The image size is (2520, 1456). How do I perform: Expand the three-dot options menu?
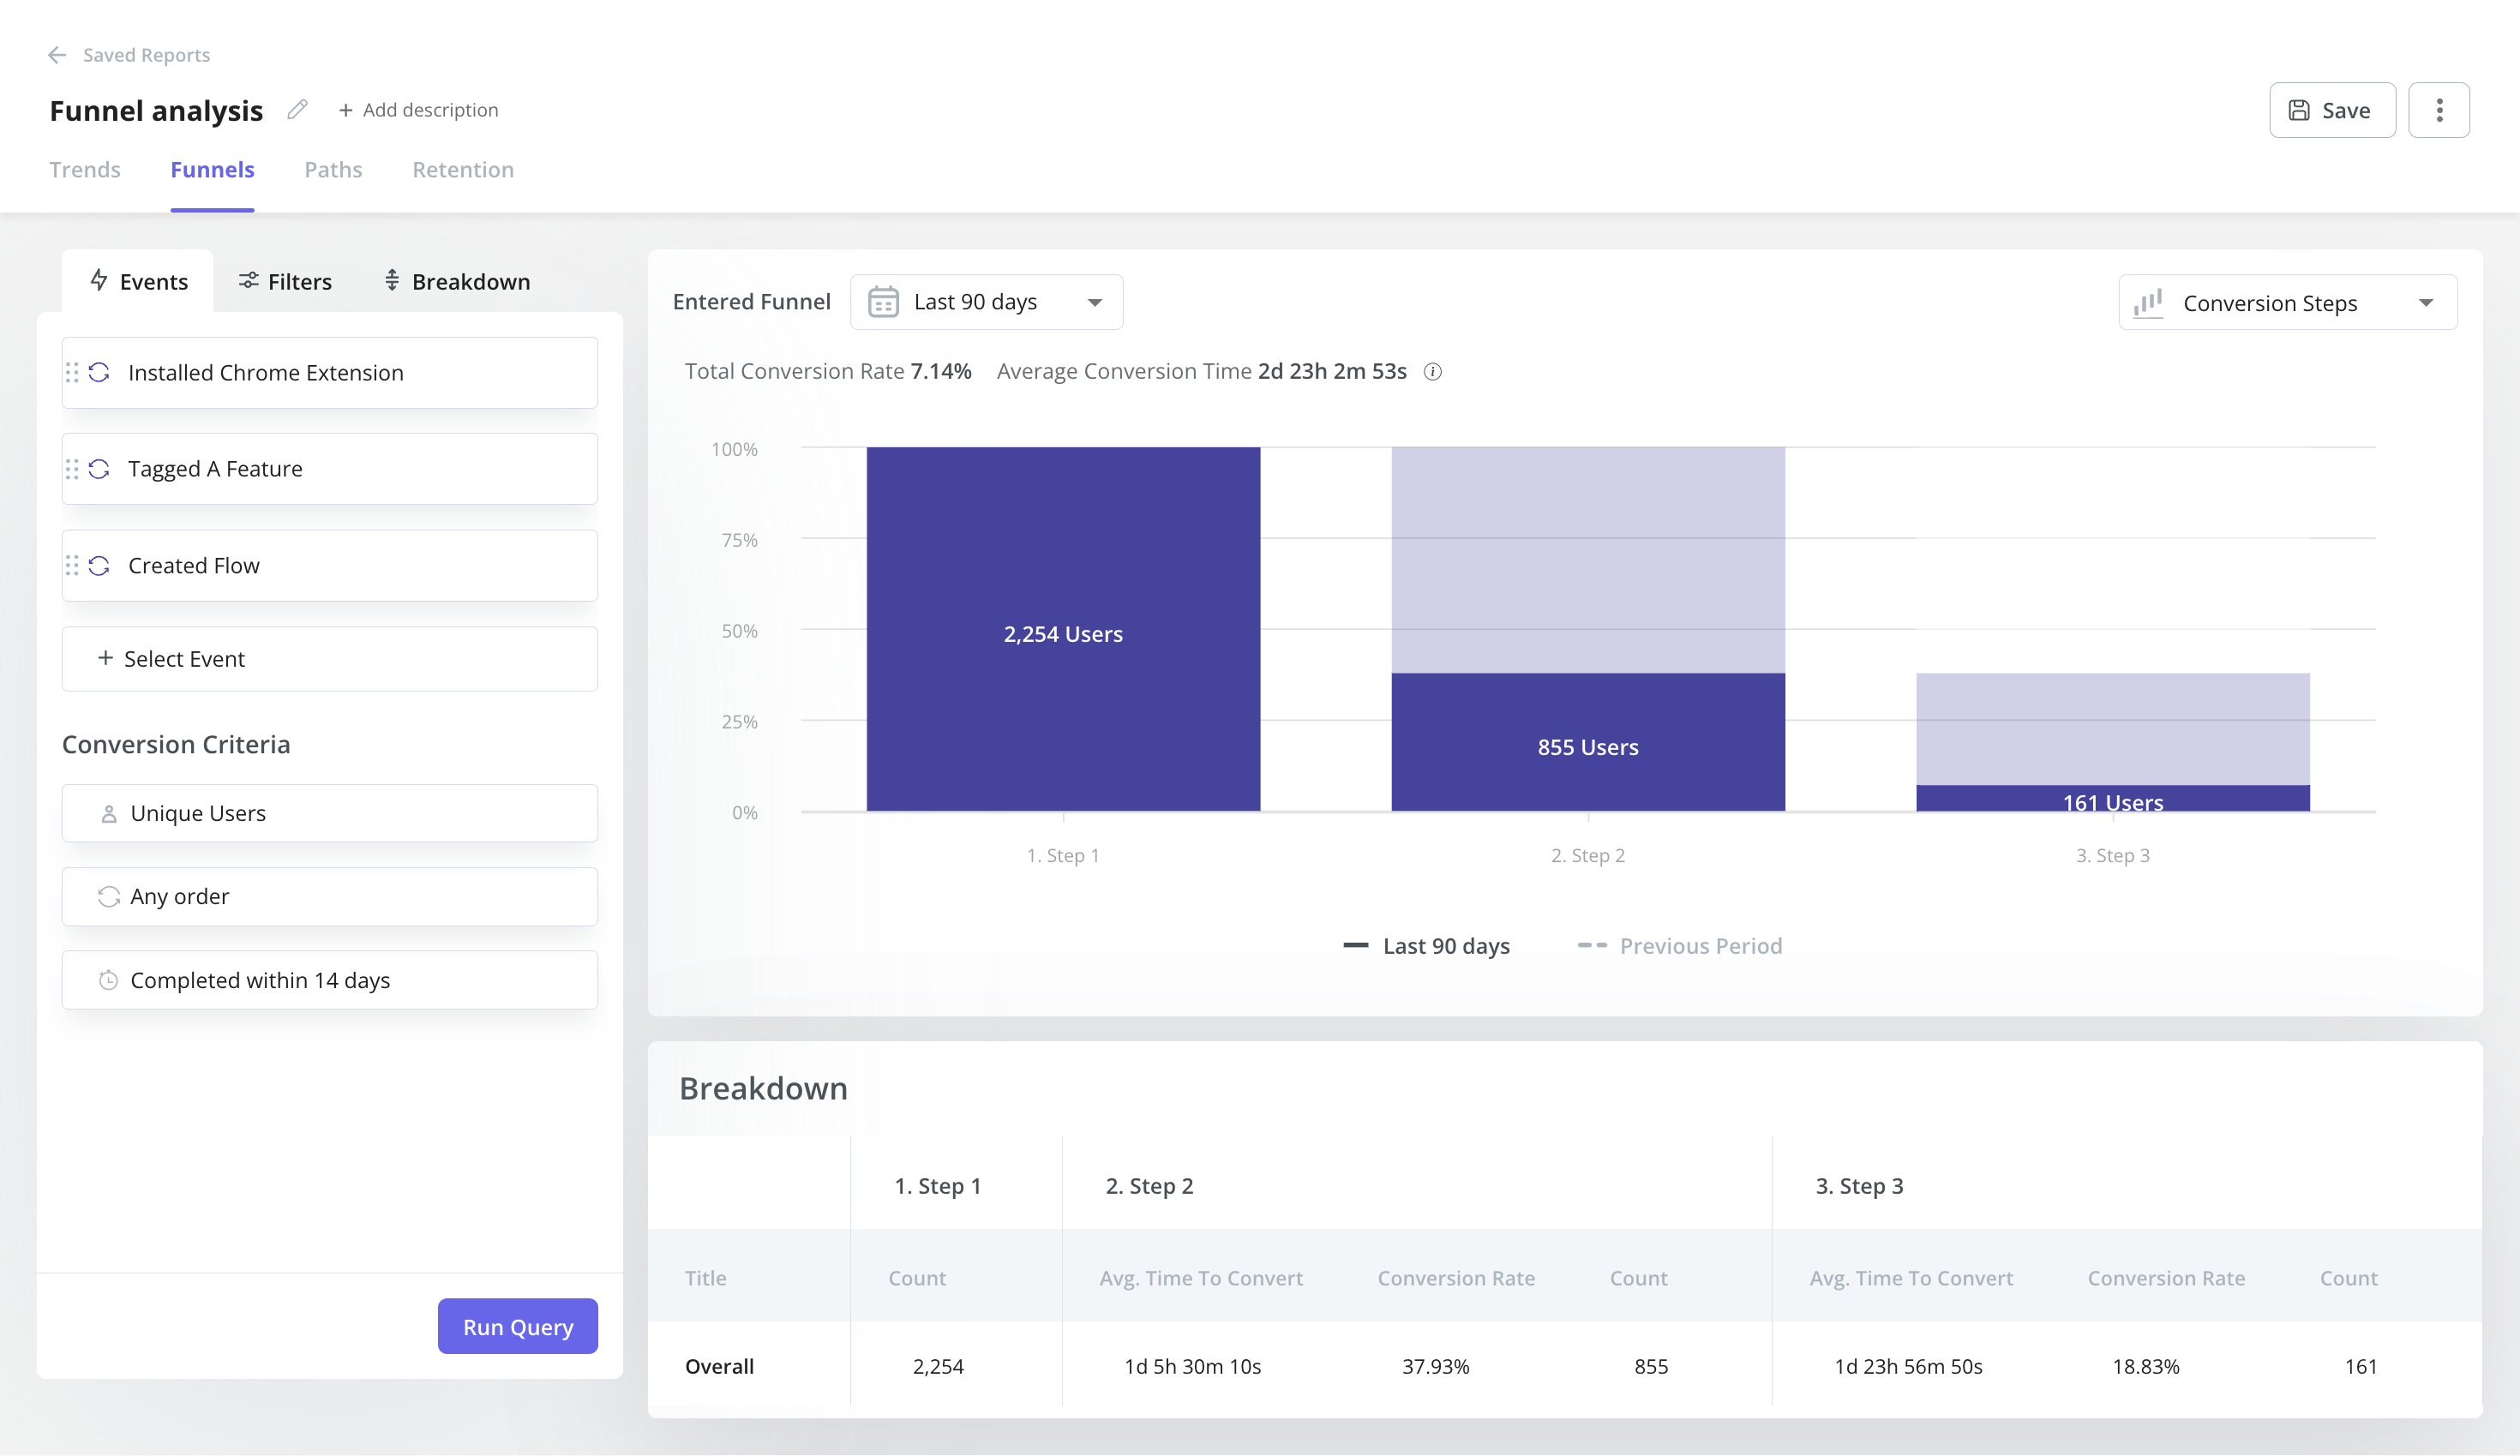[x=2437, y=109]
